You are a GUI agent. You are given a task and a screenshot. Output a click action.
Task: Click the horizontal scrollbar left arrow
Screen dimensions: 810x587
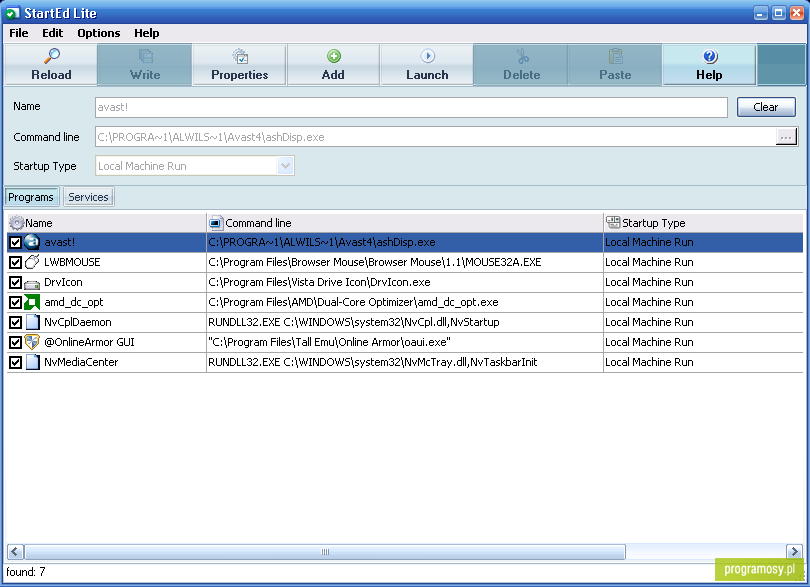pyautogui.click(x=15, y=552)
